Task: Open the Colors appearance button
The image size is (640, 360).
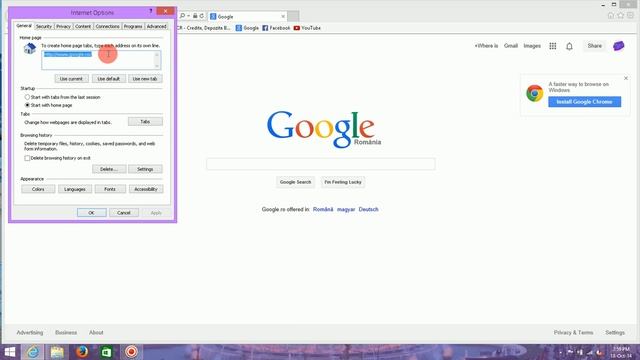Action: (x=38, y=189)
